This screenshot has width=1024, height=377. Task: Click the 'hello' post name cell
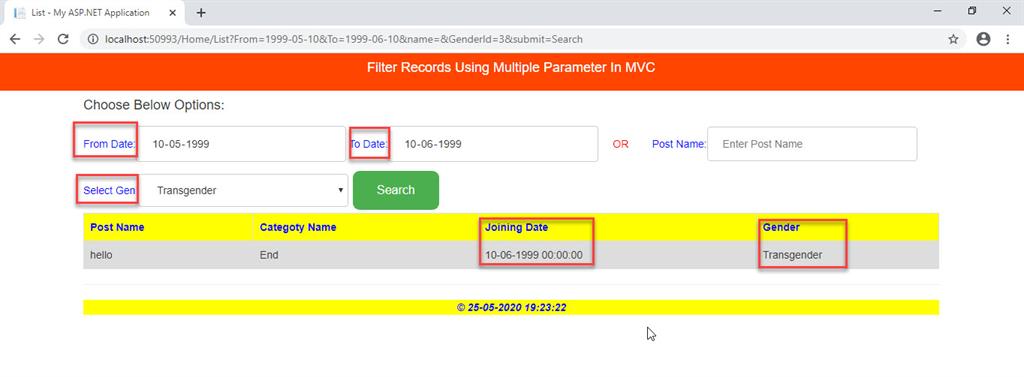pyautogui.click(x=101, y=255)
